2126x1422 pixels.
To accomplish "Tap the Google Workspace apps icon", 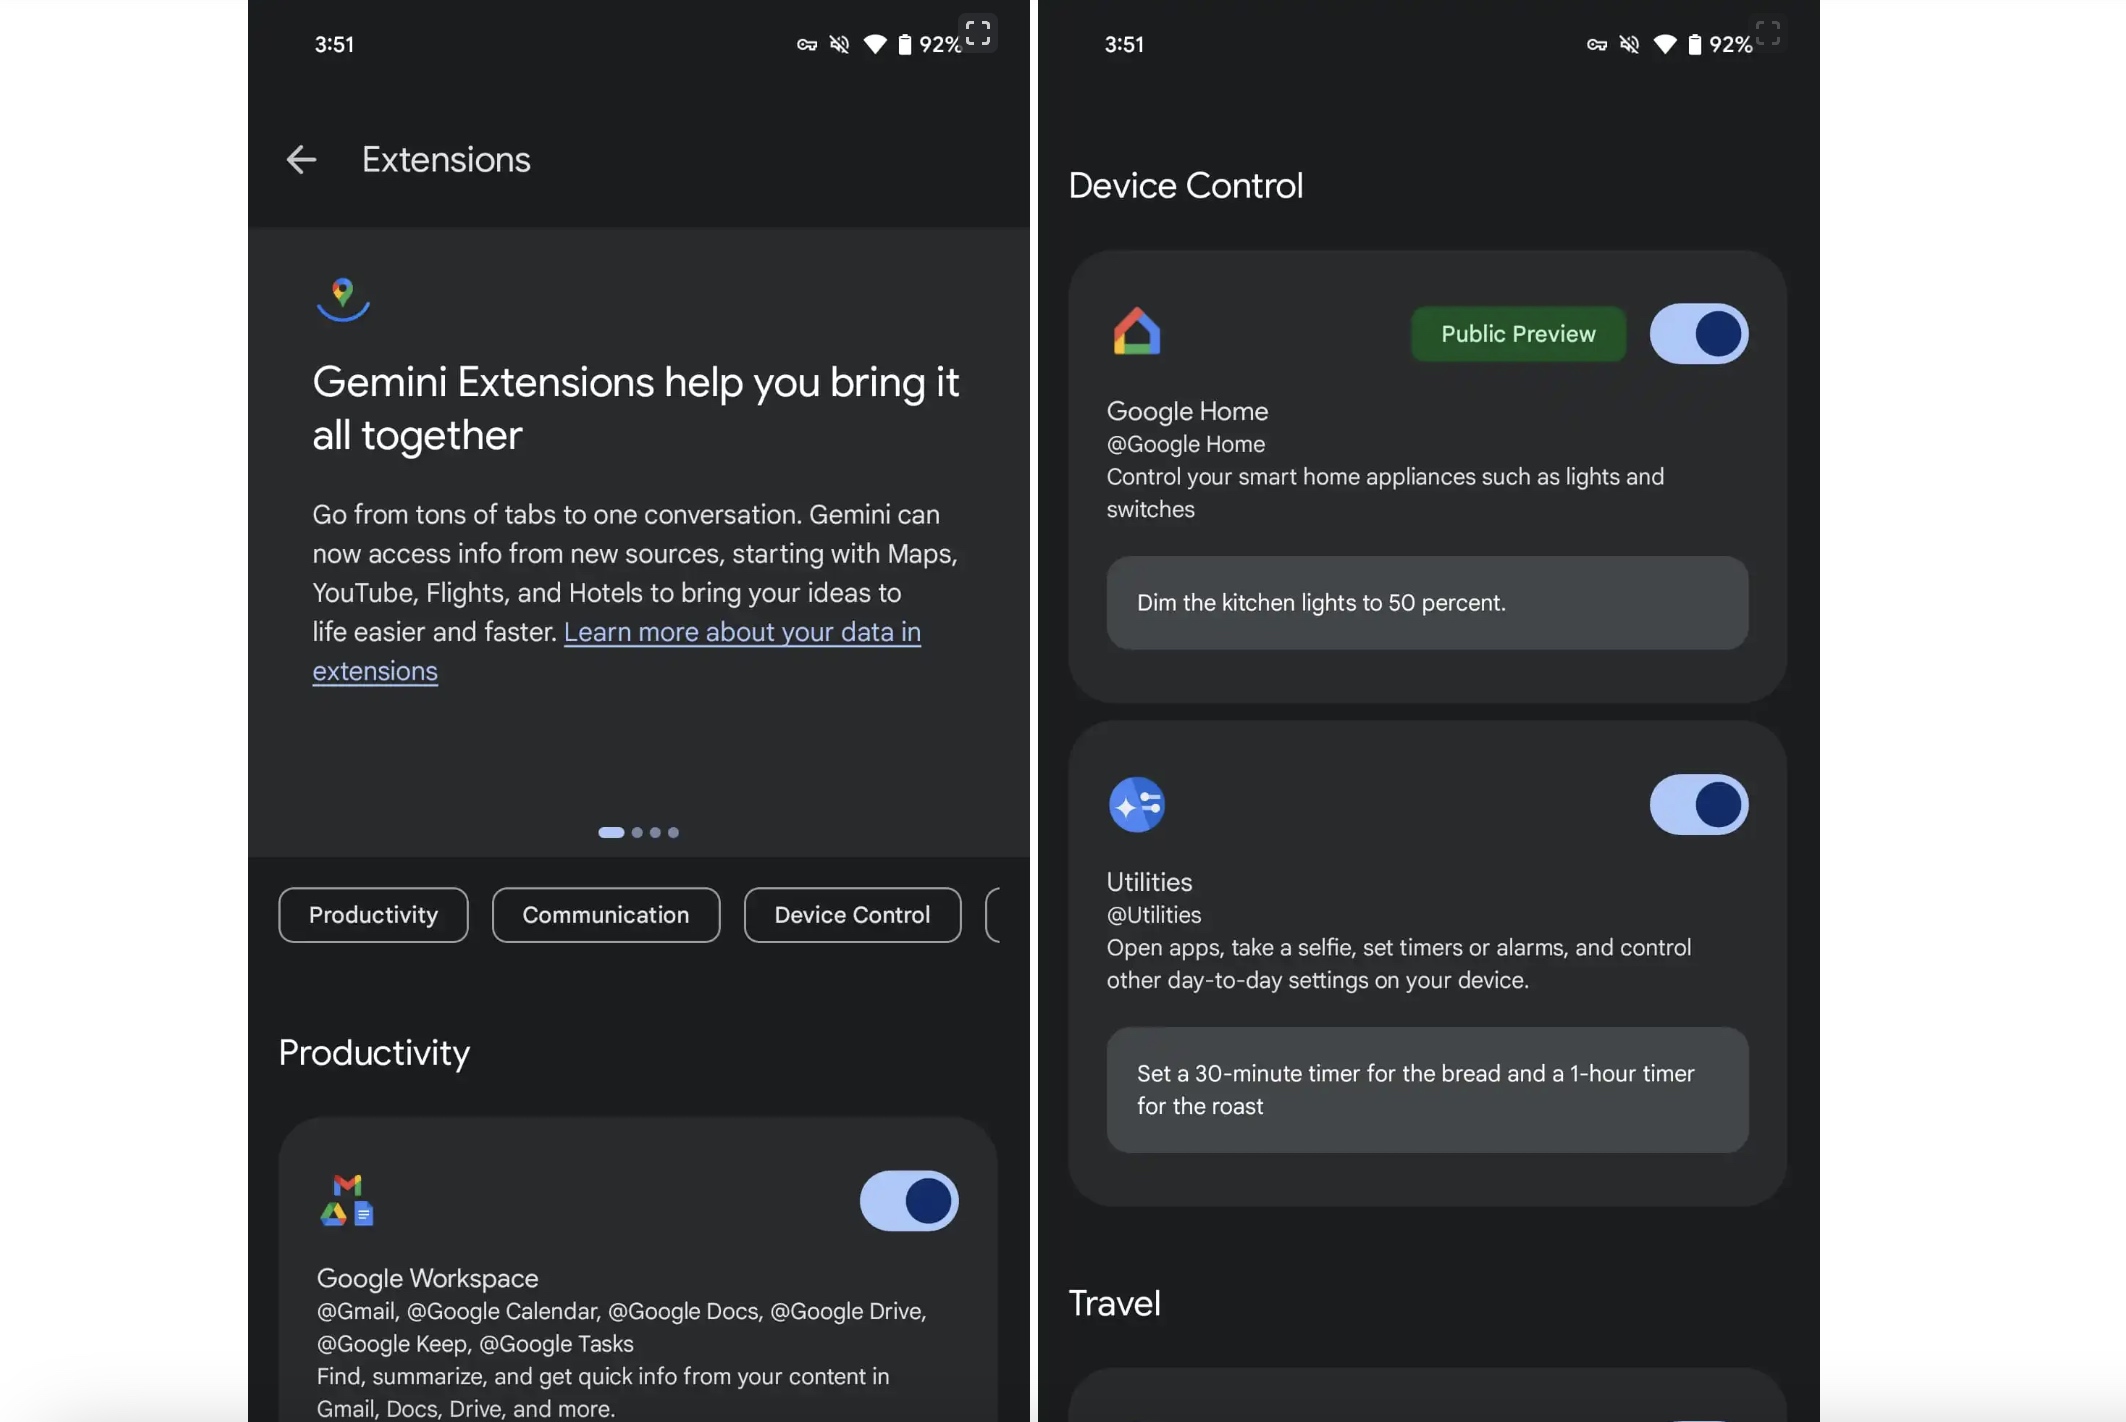I will [347, 1200].
